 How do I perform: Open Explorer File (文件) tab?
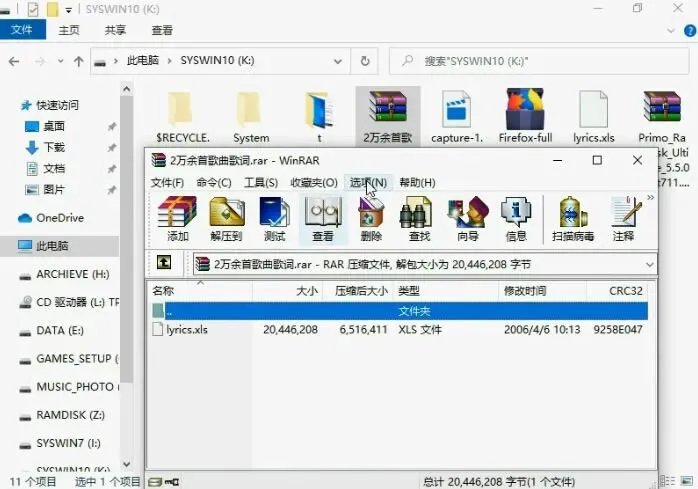pos(22,30)
